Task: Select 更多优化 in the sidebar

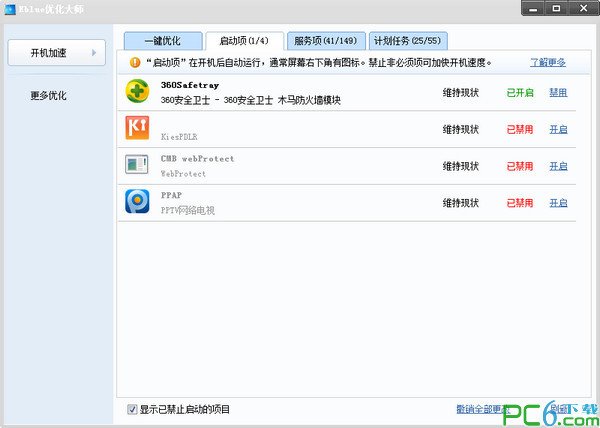Action: click(x=49, y=95)
